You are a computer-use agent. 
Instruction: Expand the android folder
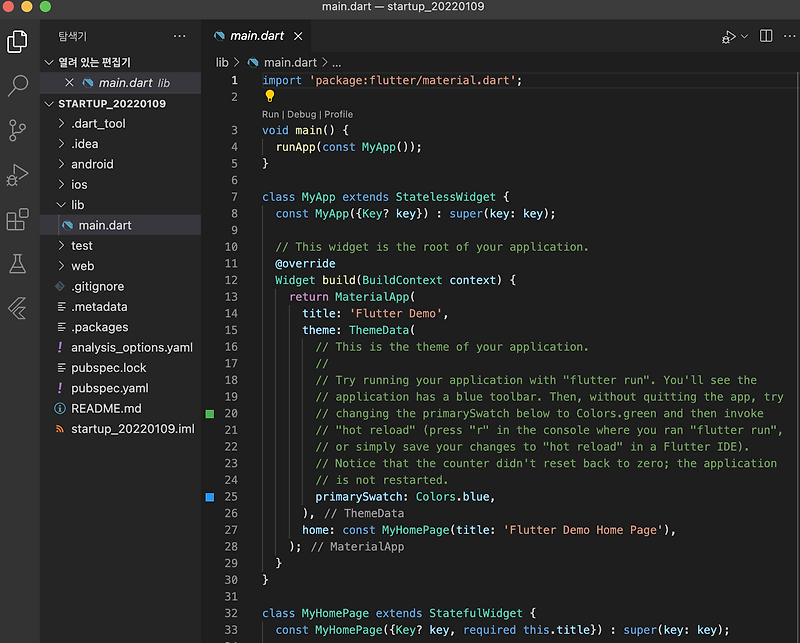coord(91,164)
